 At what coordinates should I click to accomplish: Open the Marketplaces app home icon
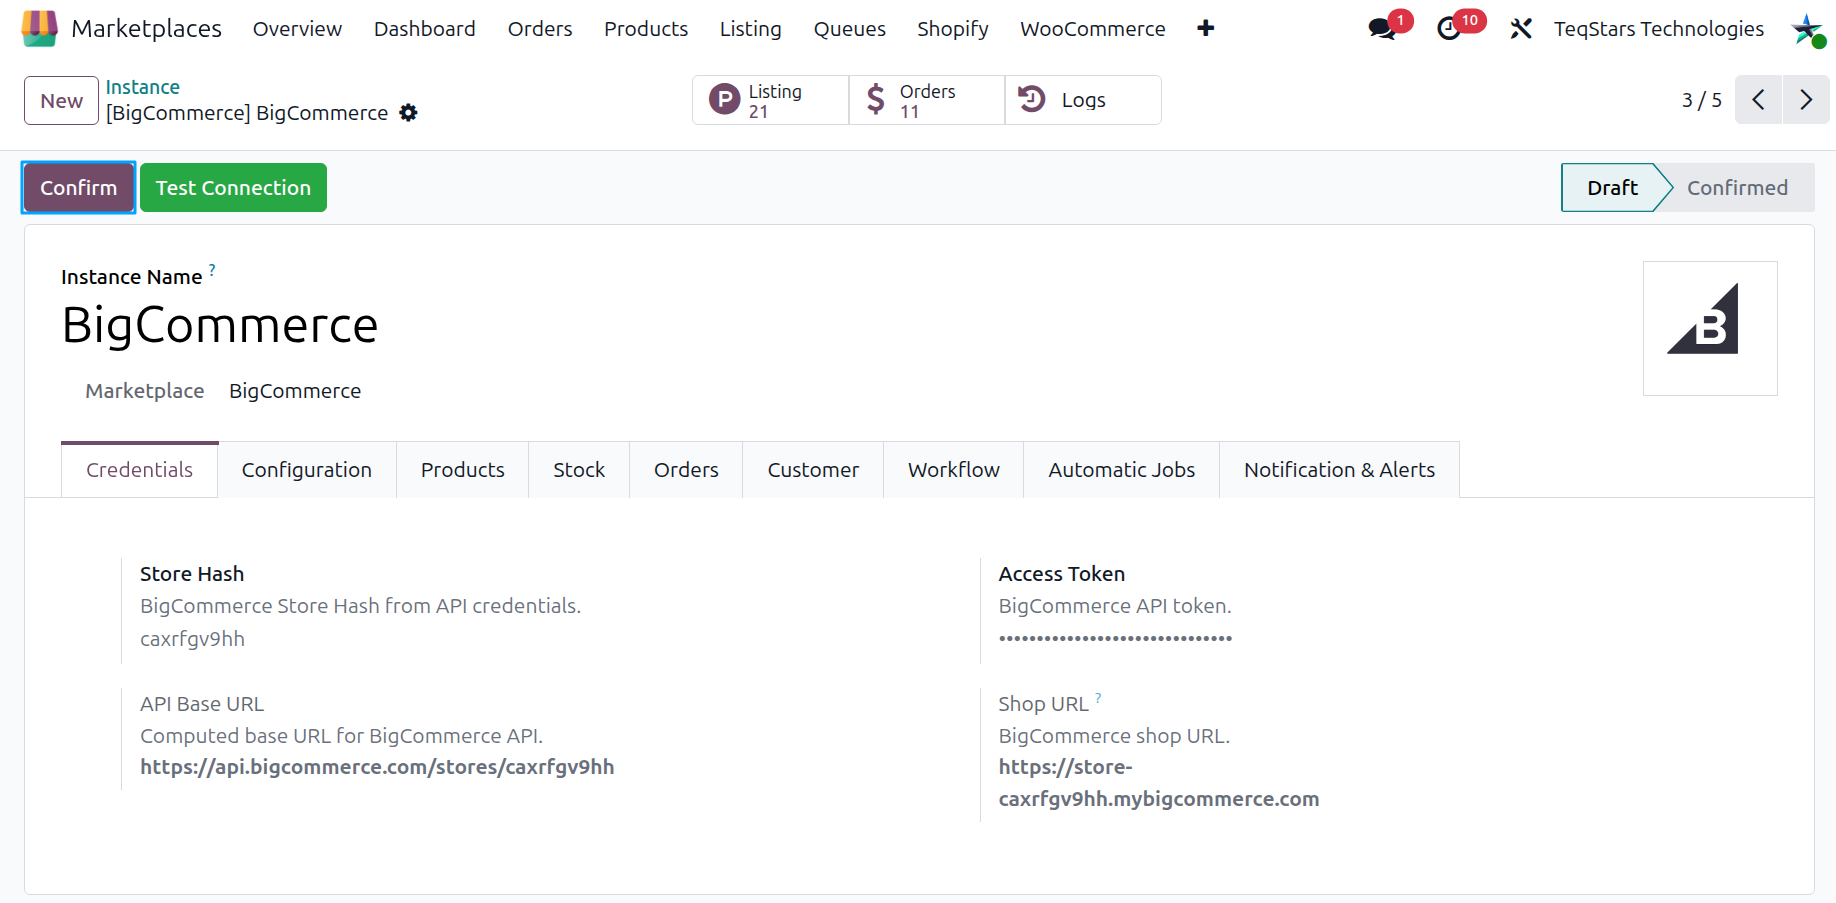pos(40,28)
